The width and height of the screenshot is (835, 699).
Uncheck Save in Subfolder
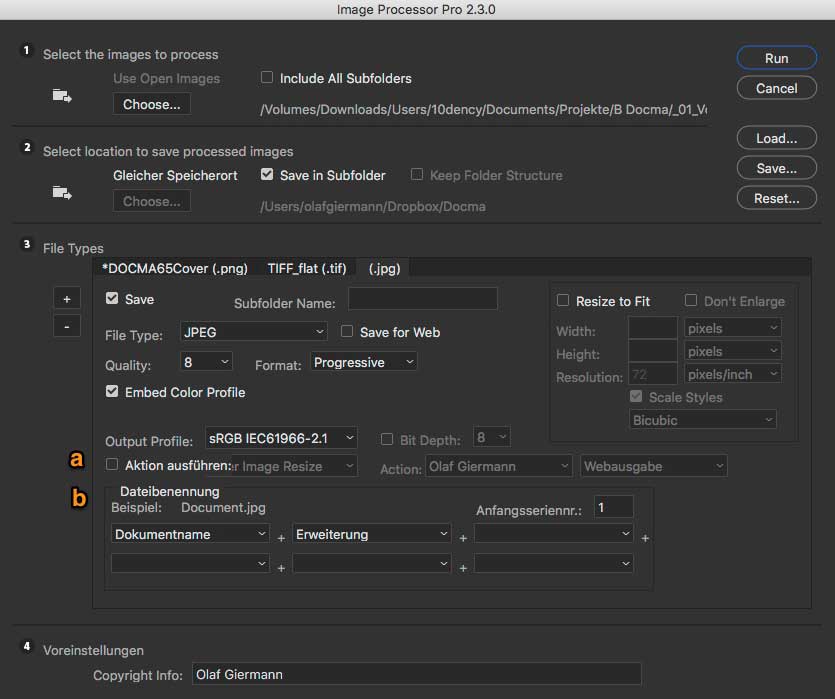(x=267, y=175)
